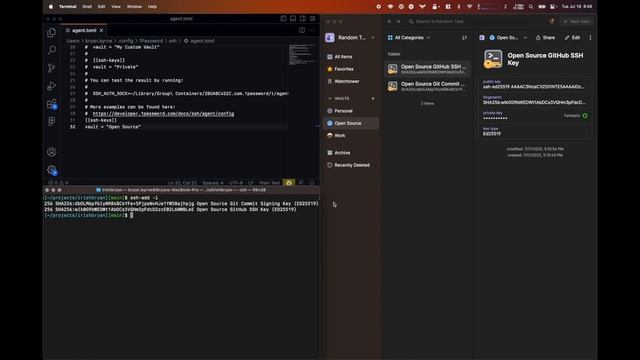
Task: Toggle the primary side bar in VS Code
Action: [x=283, y=19]
